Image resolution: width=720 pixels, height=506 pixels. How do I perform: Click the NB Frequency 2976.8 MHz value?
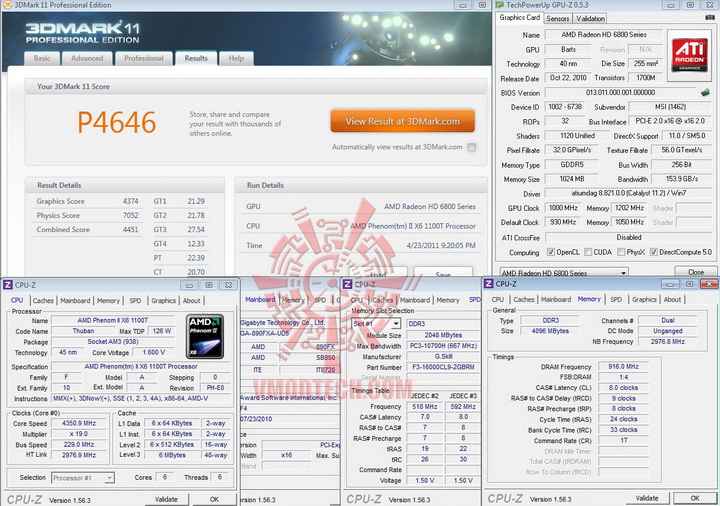pyautogui.click(x=668, y=342)
